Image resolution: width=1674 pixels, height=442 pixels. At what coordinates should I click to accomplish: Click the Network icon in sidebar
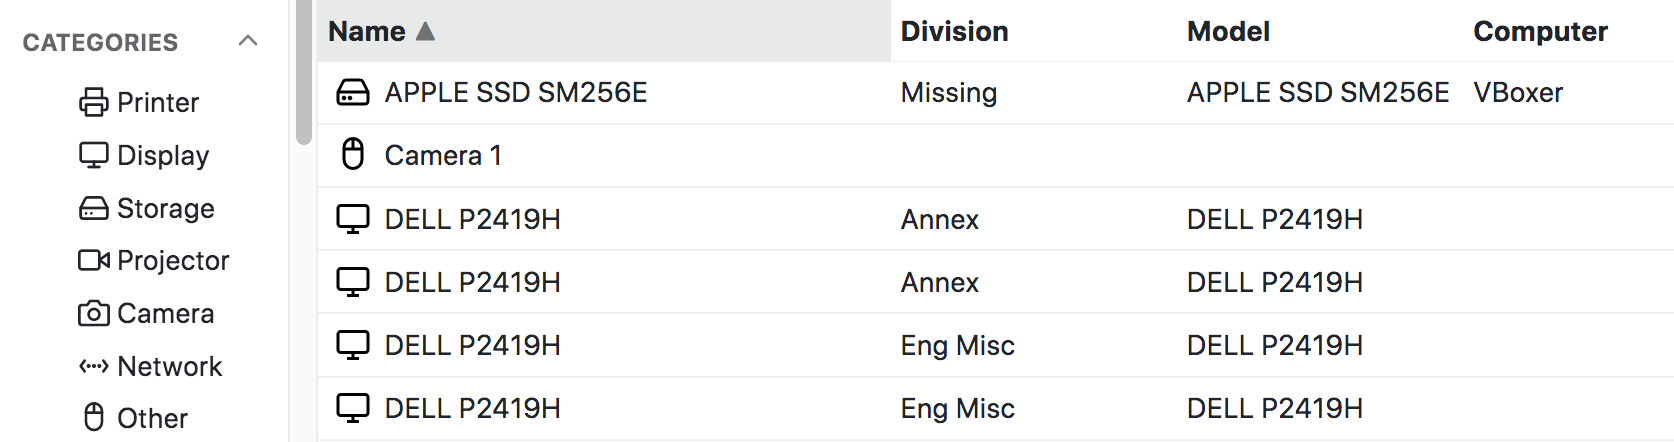point(93,366)
